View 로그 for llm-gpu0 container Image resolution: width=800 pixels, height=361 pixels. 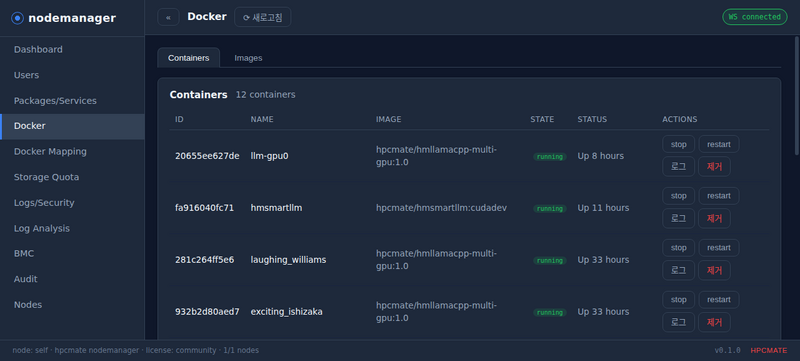click(x=679, y=166)
